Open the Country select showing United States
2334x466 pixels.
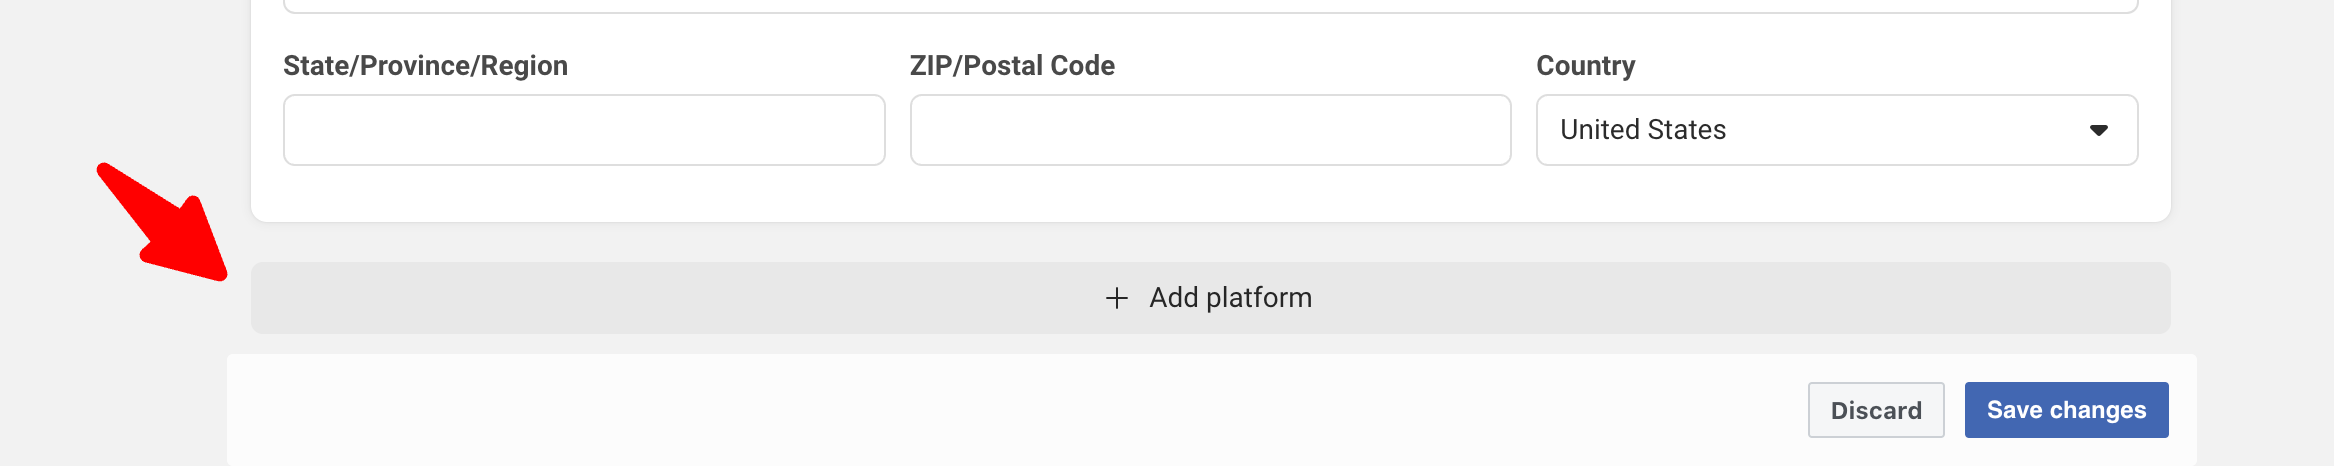1836,130
